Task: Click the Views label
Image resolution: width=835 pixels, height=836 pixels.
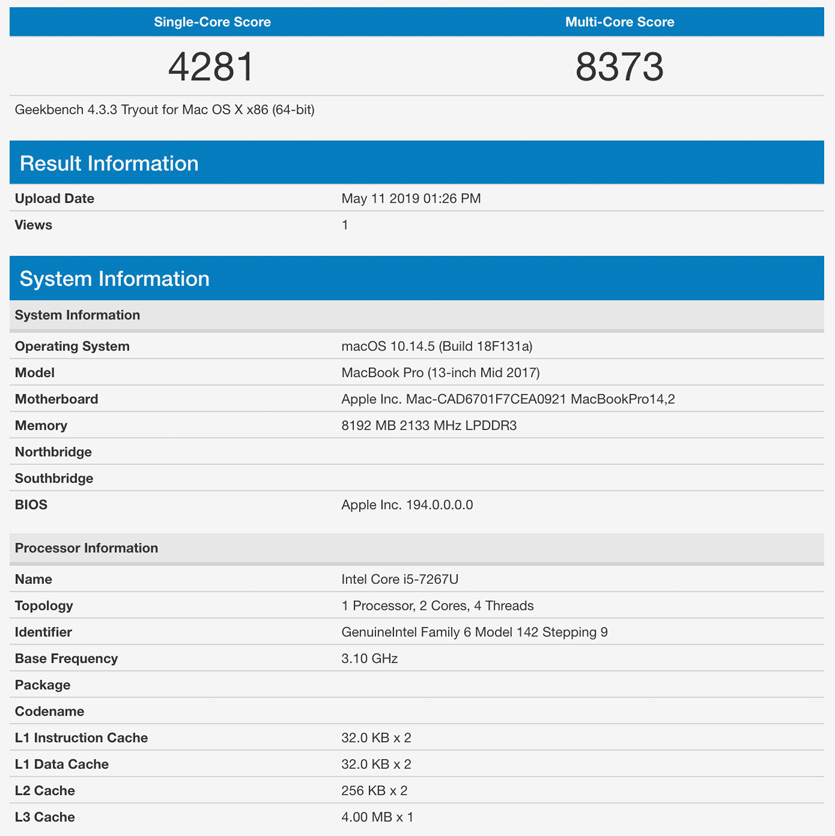Action: tap(33, 225)
